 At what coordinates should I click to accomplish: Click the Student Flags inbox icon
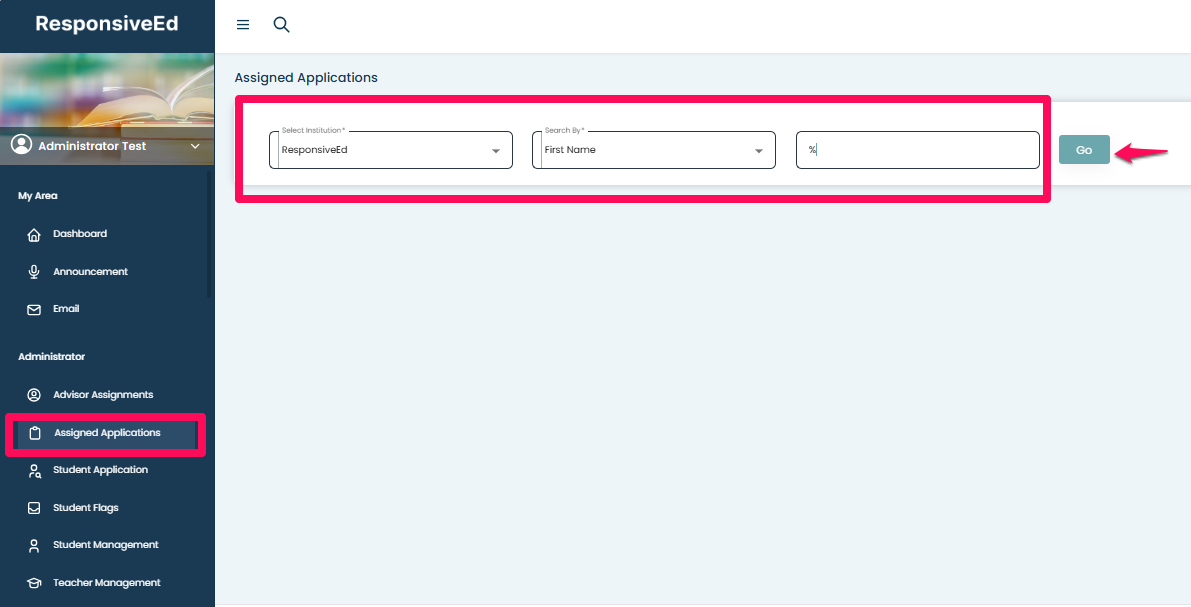(34, 508)
